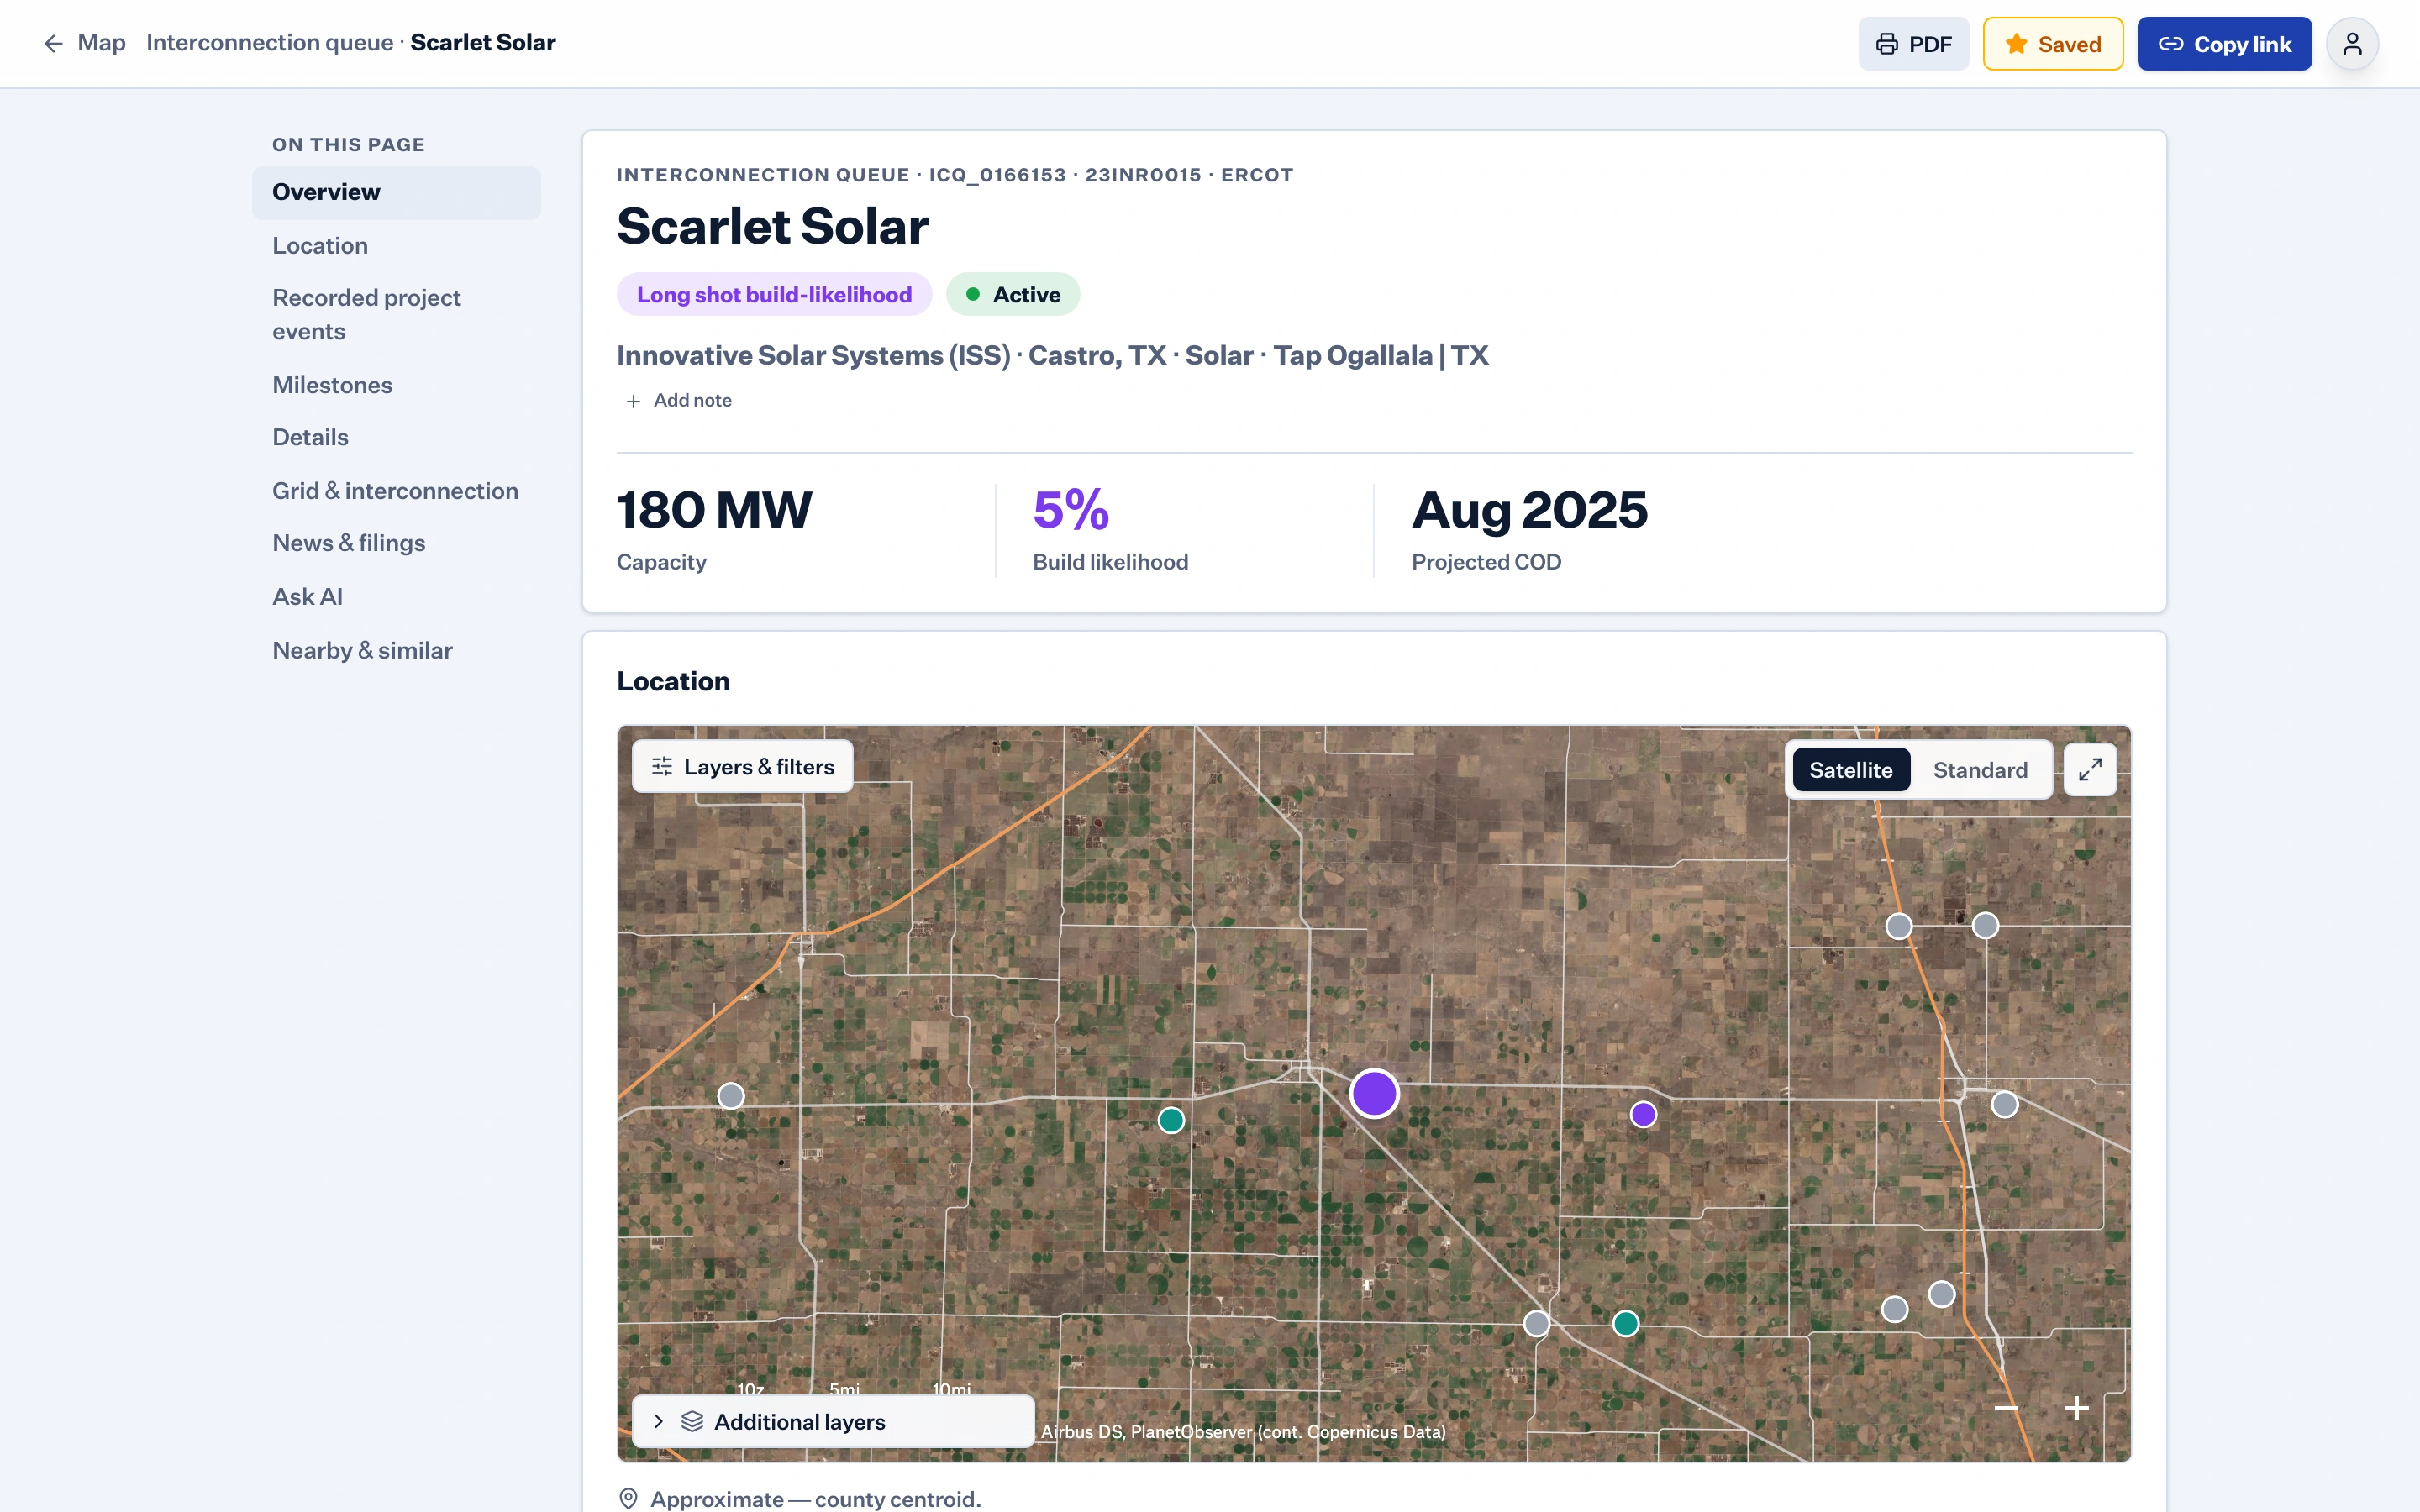Click the Approximate county centroid pin icon
The width and height of the screenshot is (2420, 1512).
coord(628,1498)
